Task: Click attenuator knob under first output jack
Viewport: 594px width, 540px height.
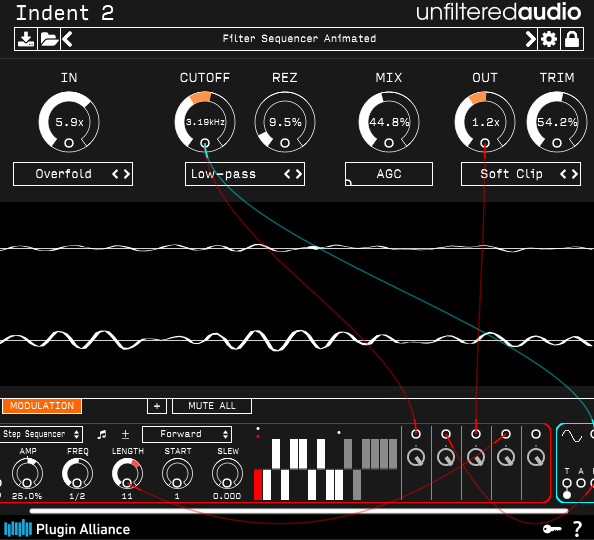Action: pos(416,457)
